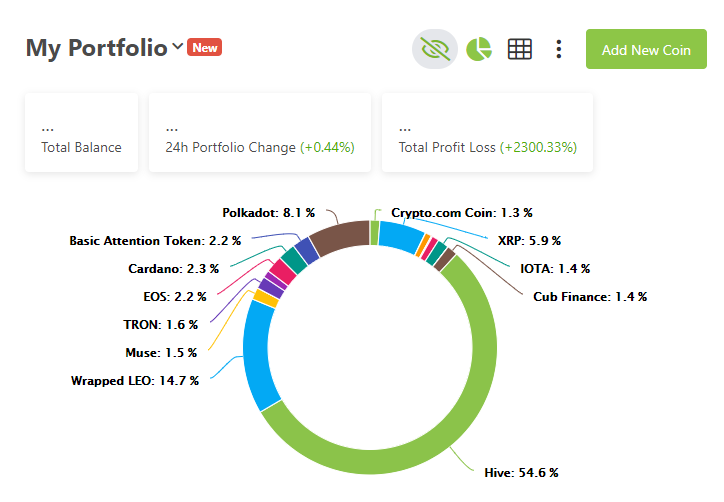Click the Polkadot: 8.1 % label
The height and width of the screenshot is (502, 724).
tap(268, 212)
